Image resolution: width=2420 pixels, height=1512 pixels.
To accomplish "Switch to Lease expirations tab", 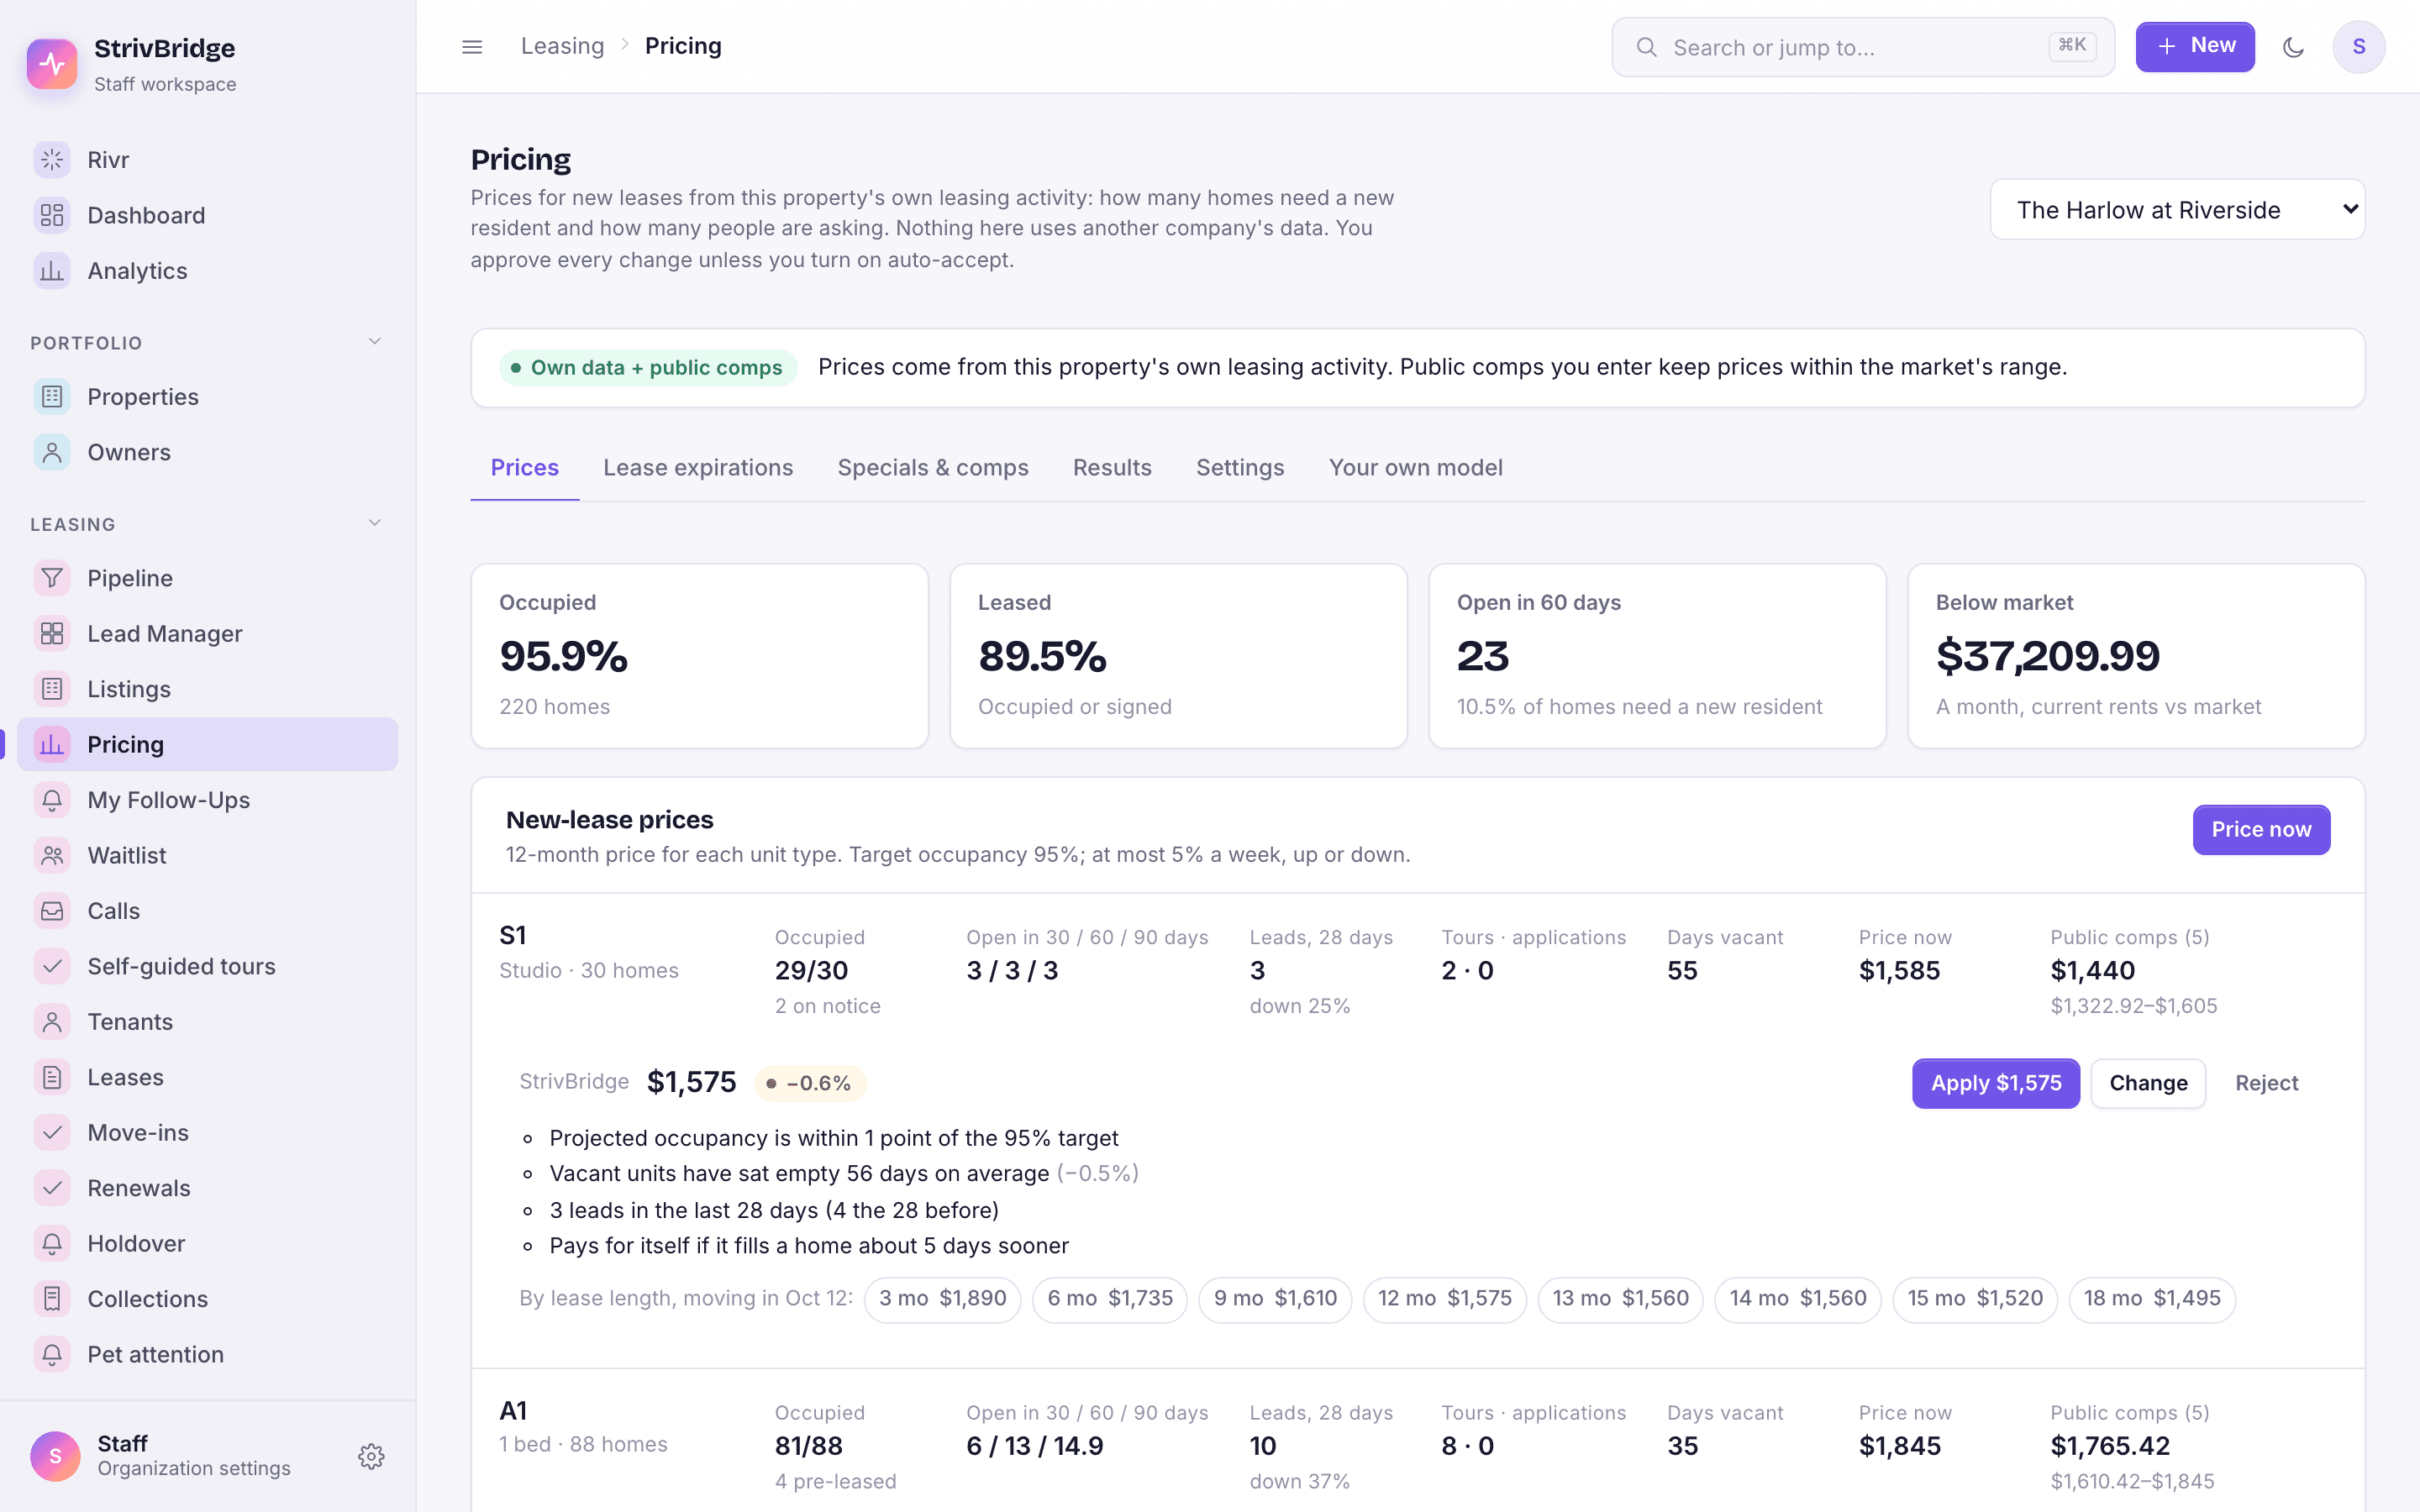I will (698, 468).
